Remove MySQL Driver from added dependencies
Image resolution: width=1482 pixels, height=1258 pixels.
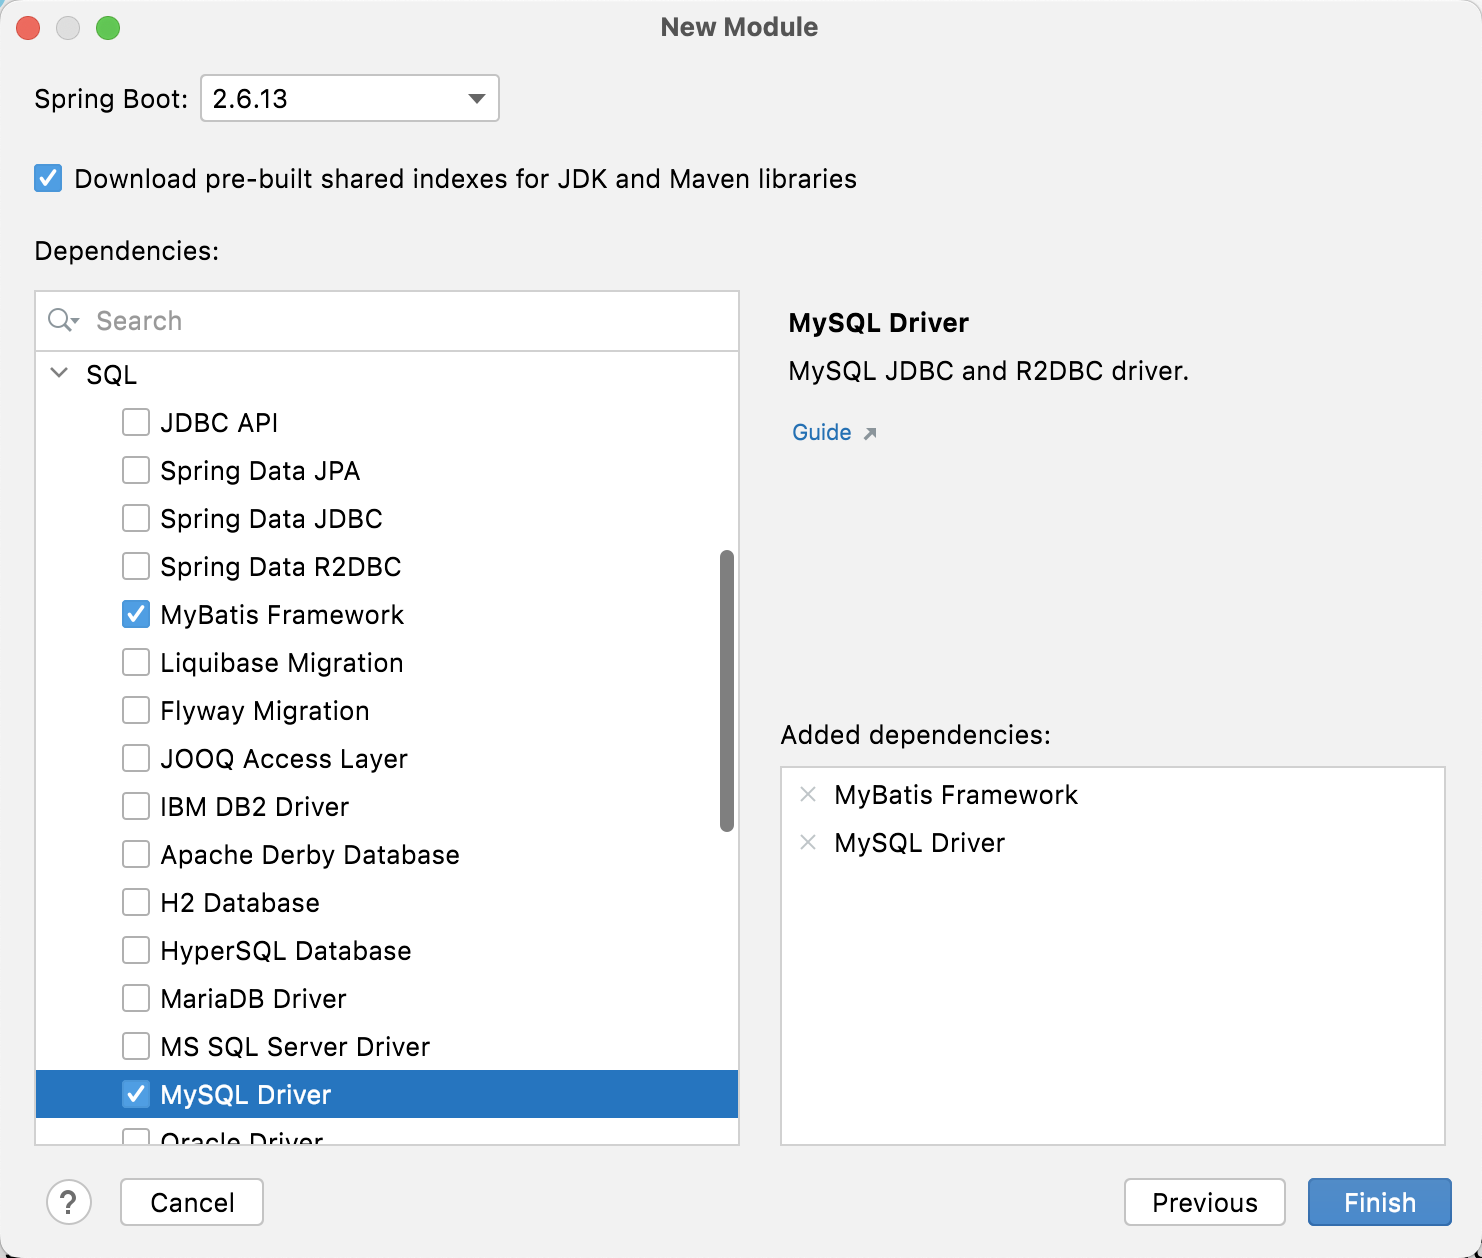pos(808,842)
